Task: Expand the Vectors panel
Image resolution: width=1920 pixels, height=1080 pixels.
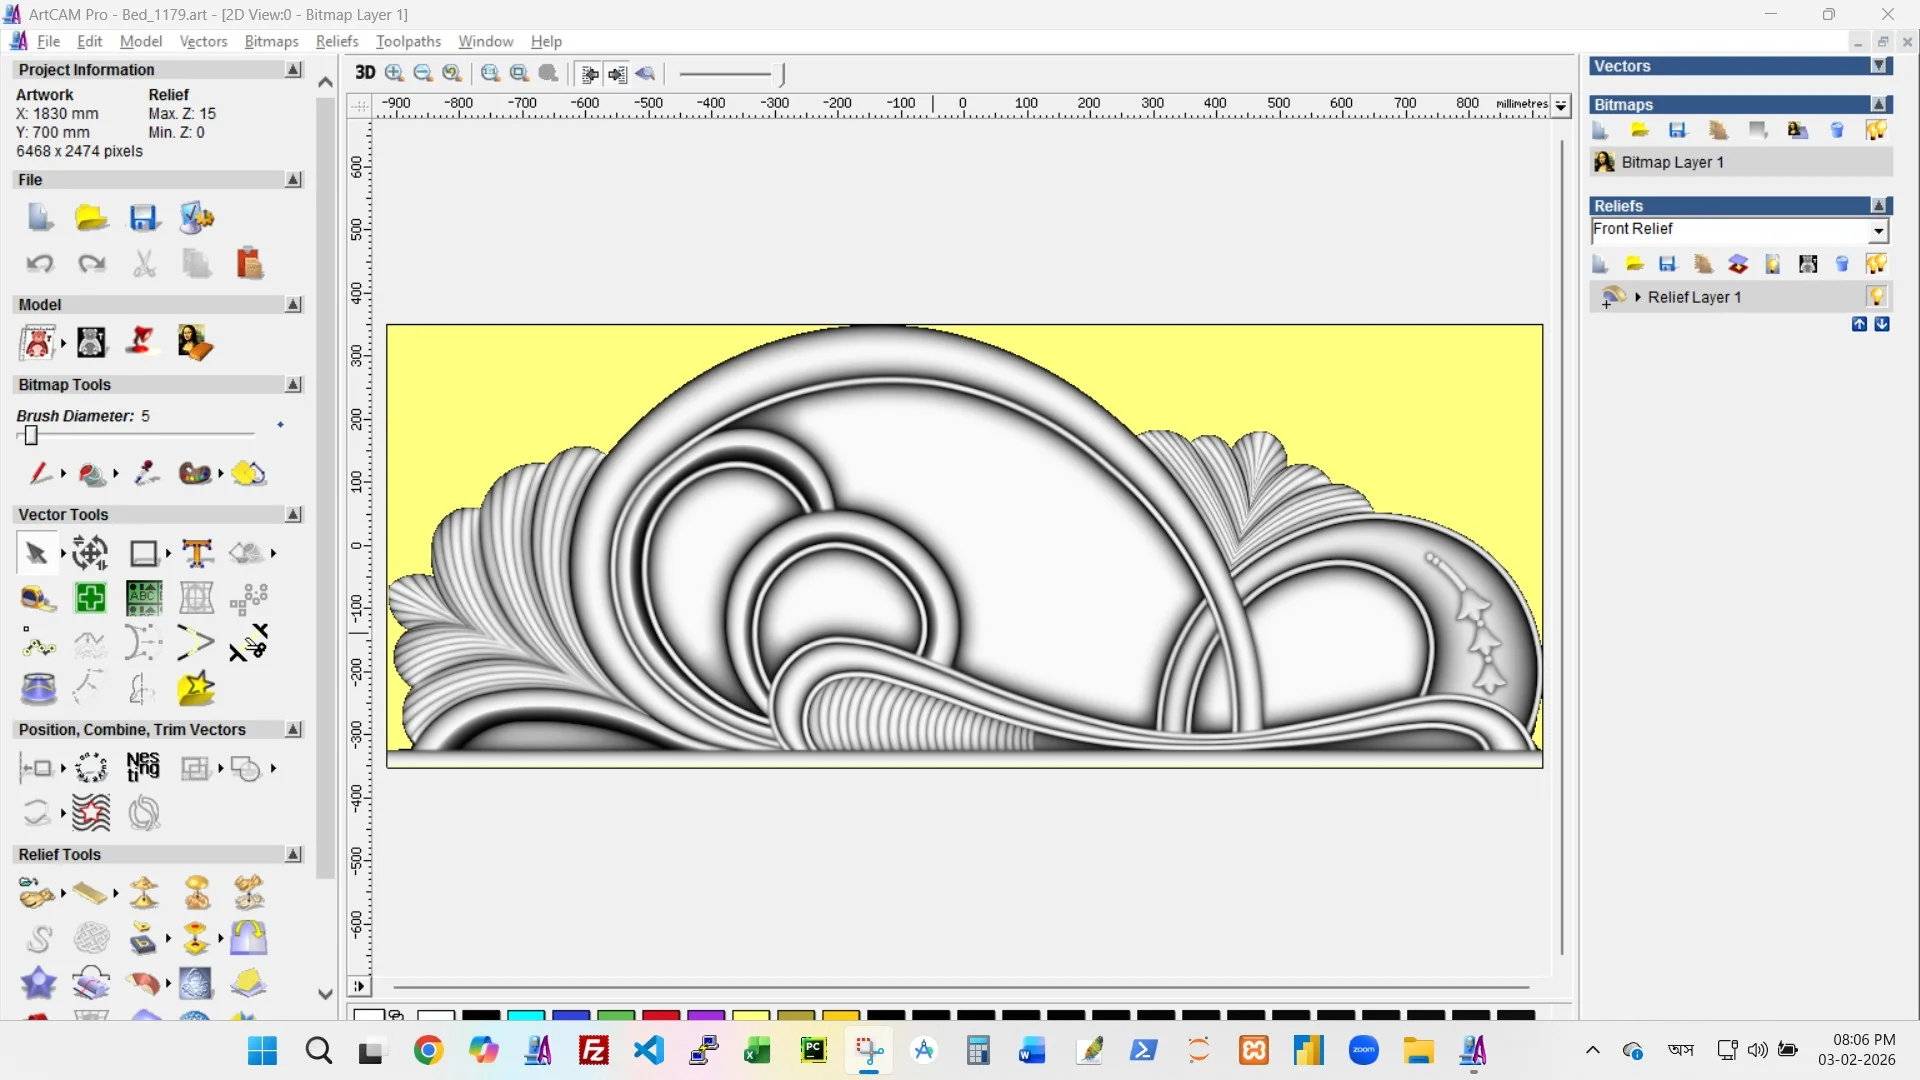Action: (x=1879, y=66)
